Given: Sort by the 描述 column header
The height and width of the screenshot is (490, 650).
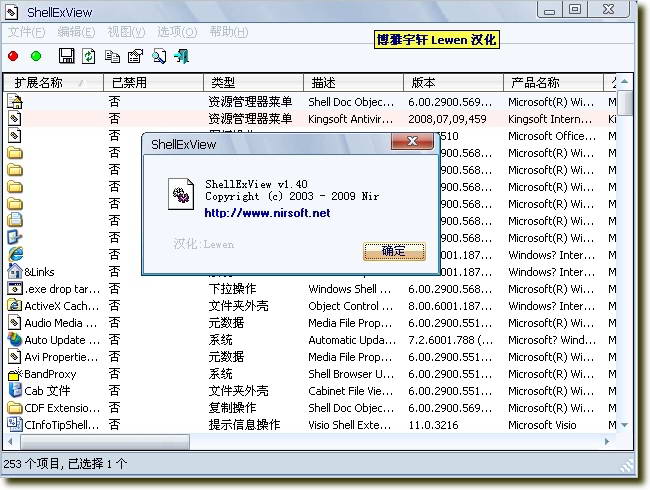Looking at the screenshot, I should [354, 82].
